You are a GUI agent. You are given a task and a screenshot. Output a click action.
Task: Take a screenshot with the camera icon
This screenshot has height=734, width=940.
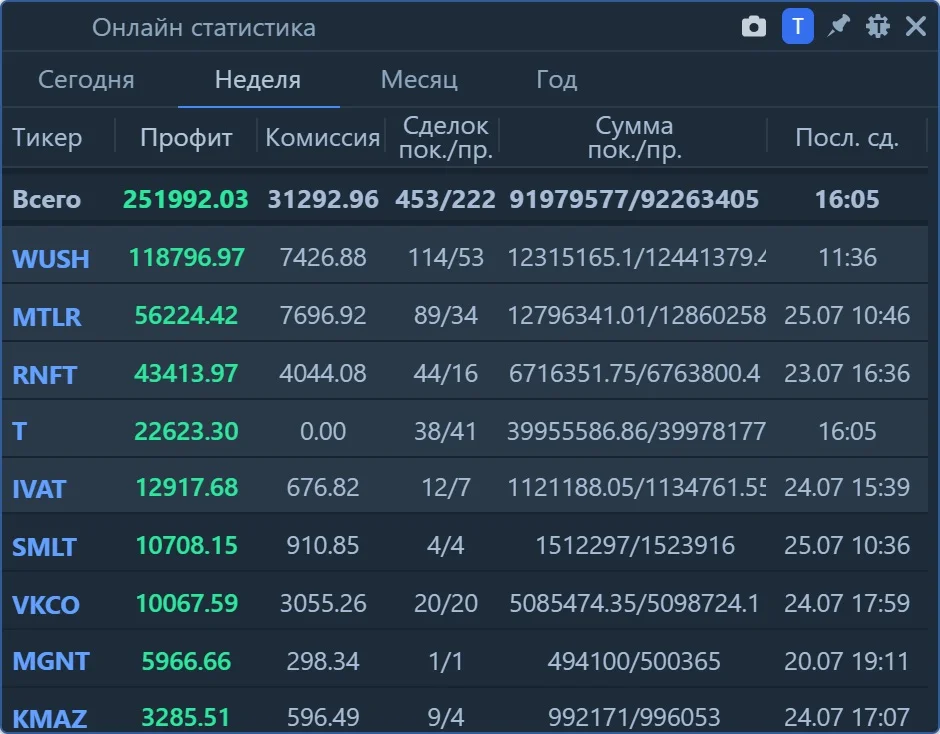click(x=754, y=27)
